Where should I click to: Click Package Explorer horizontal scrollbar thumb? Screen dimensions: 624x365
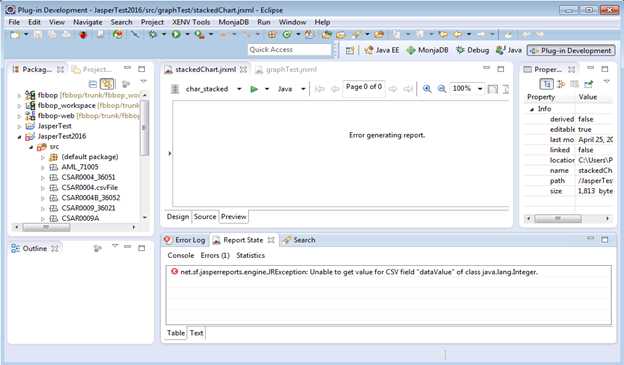tap(47, 227)
